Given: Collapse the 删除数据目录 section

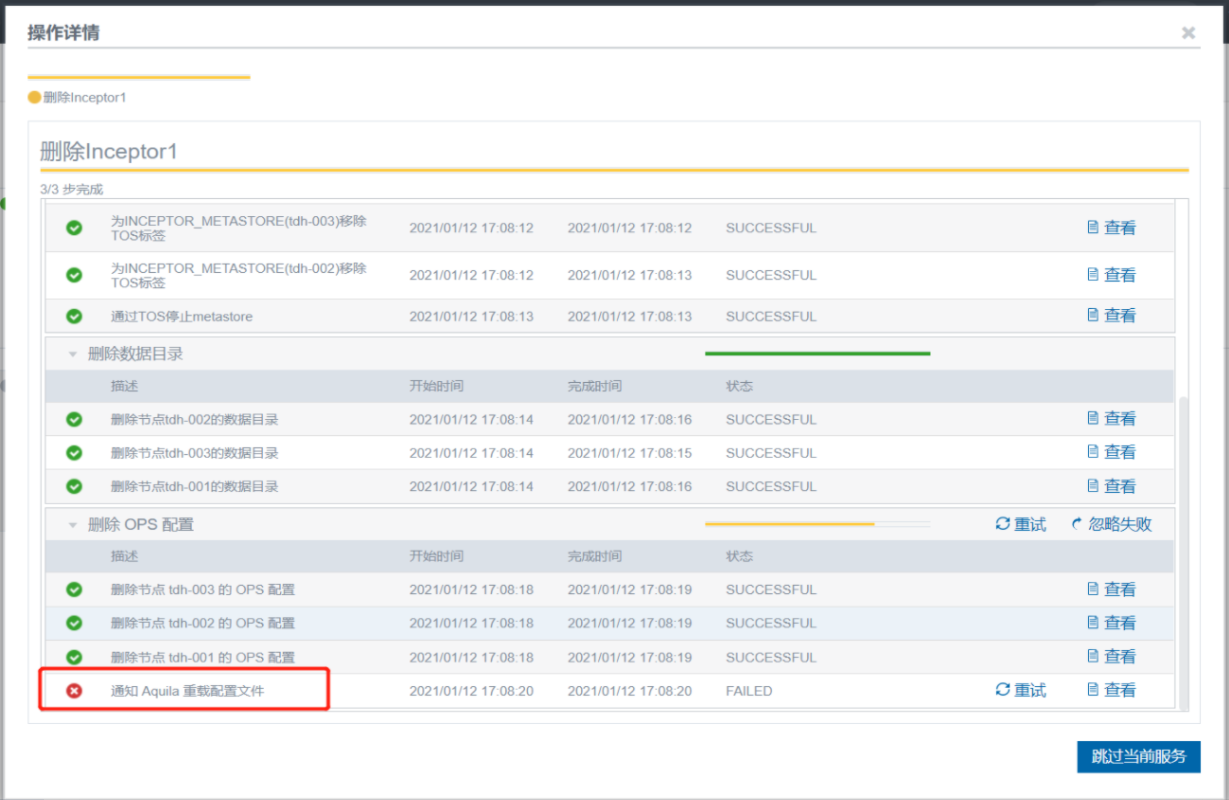Looking at the screenshot, I should coord(72,354).
